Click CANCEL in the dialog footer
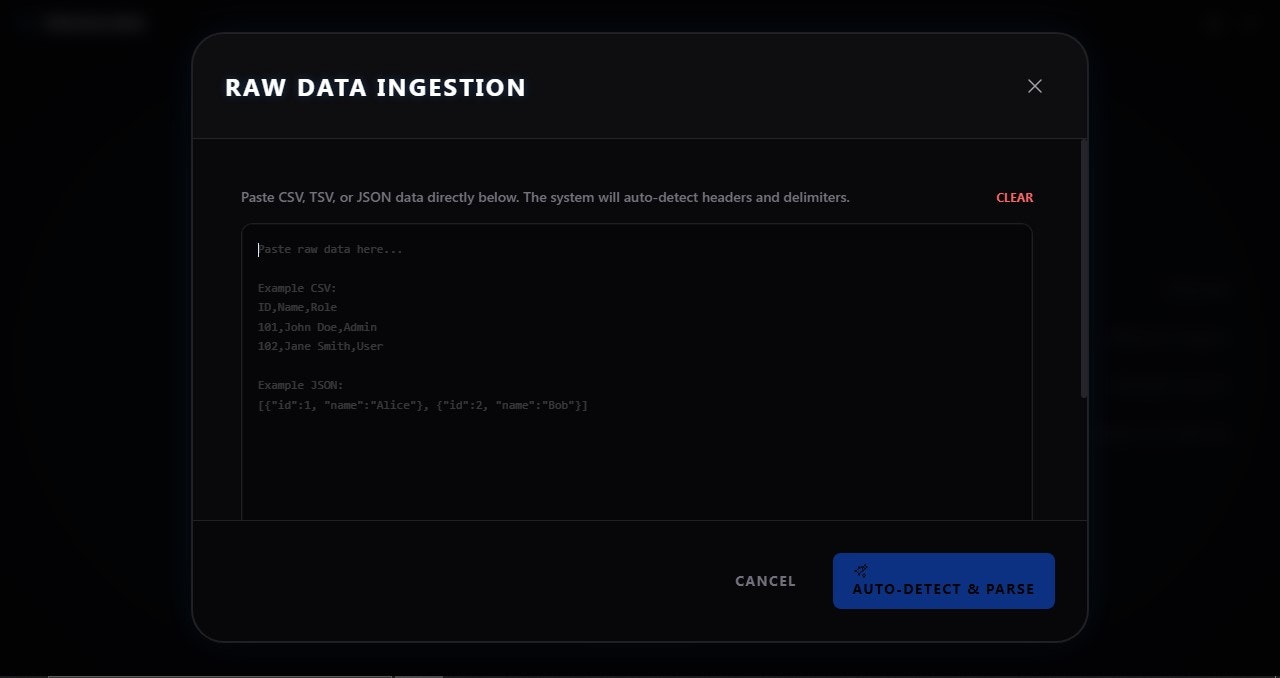Image resolution: width=1280 pixels, height=678 pixels. pyautogui.click(x=764, y=581)
